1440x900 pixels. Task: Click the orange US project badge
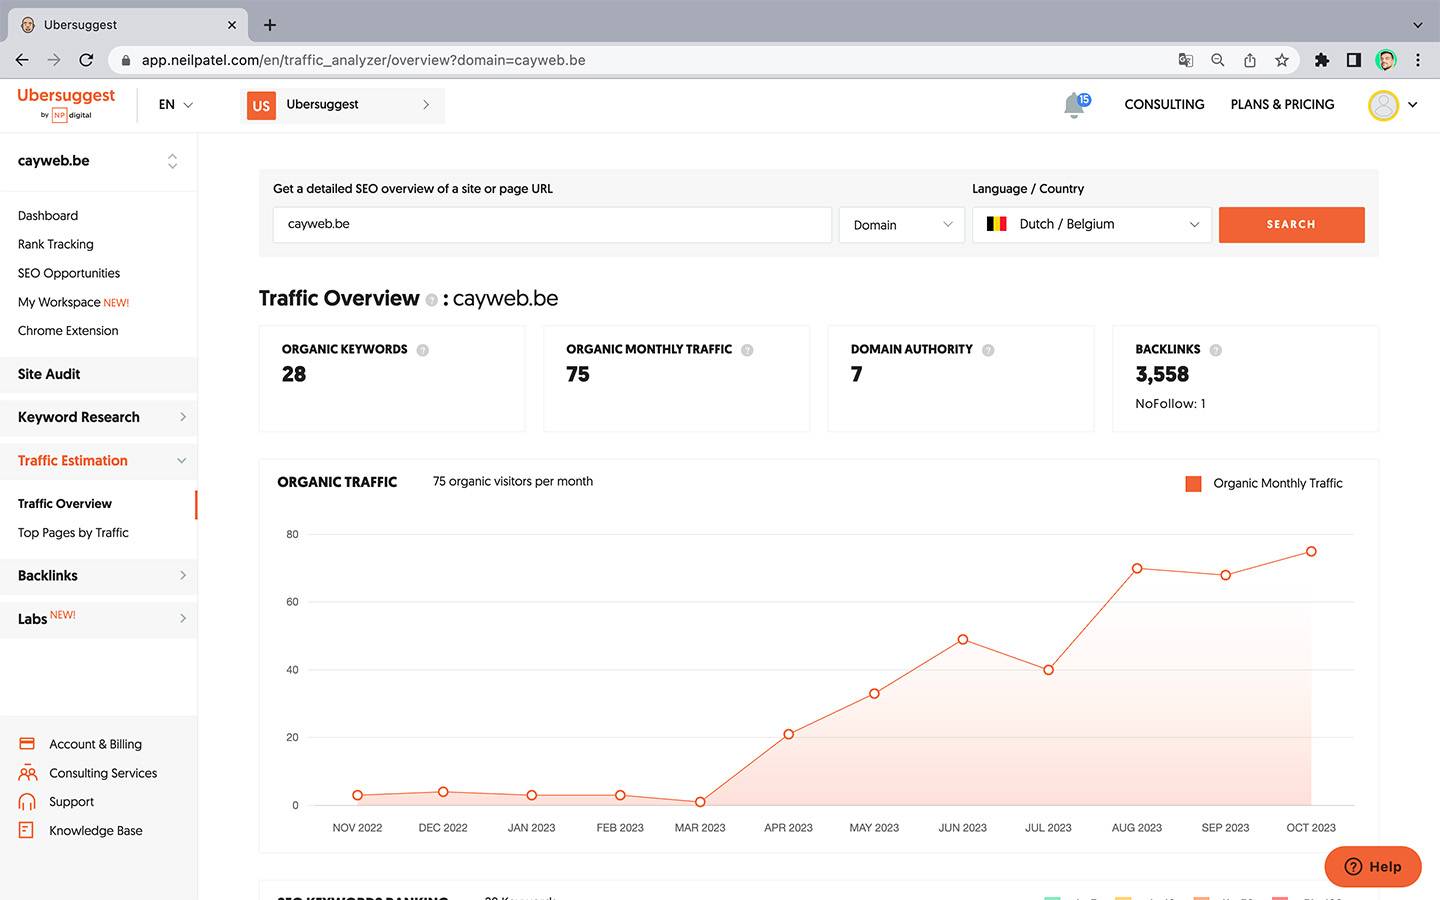(261, 105)
